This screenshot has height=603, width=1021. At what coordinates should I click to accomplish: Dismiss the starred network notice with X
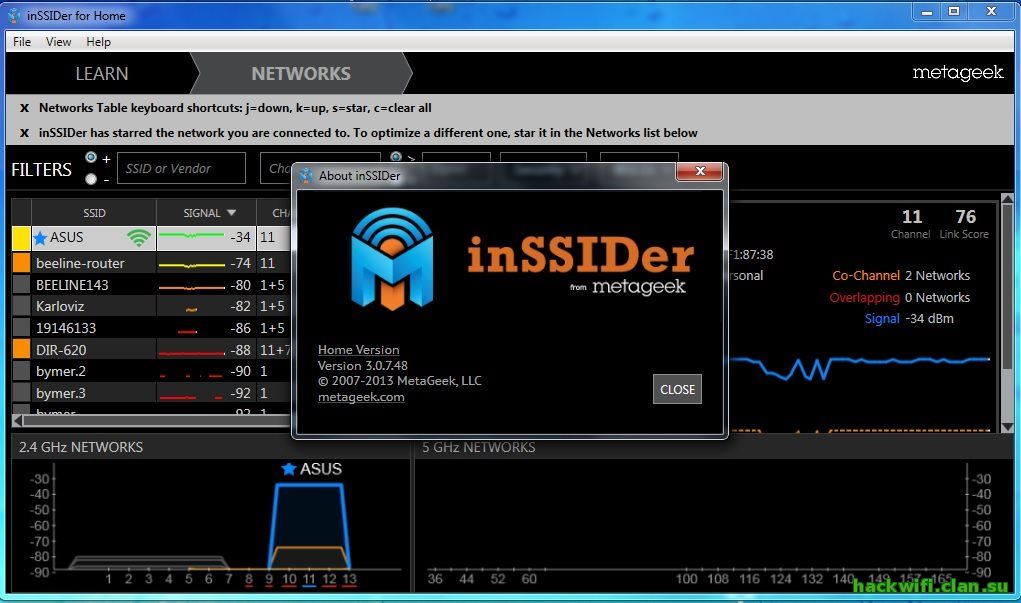pyautogui.click(x=24, y=133)
